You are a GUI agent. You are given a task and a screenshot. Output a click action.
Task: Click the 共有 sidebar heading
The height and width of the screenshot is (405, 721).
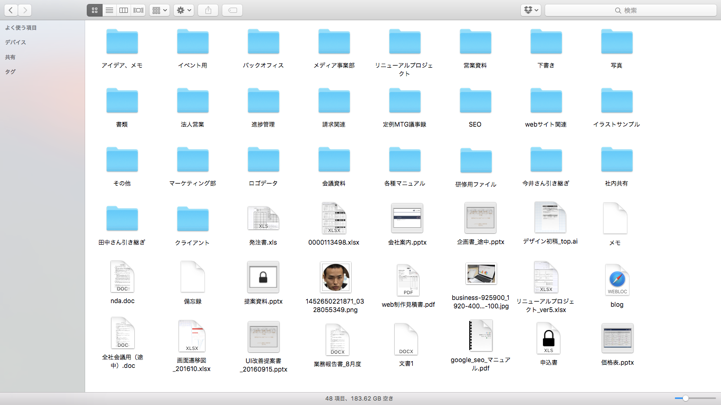tap(10, 57)
